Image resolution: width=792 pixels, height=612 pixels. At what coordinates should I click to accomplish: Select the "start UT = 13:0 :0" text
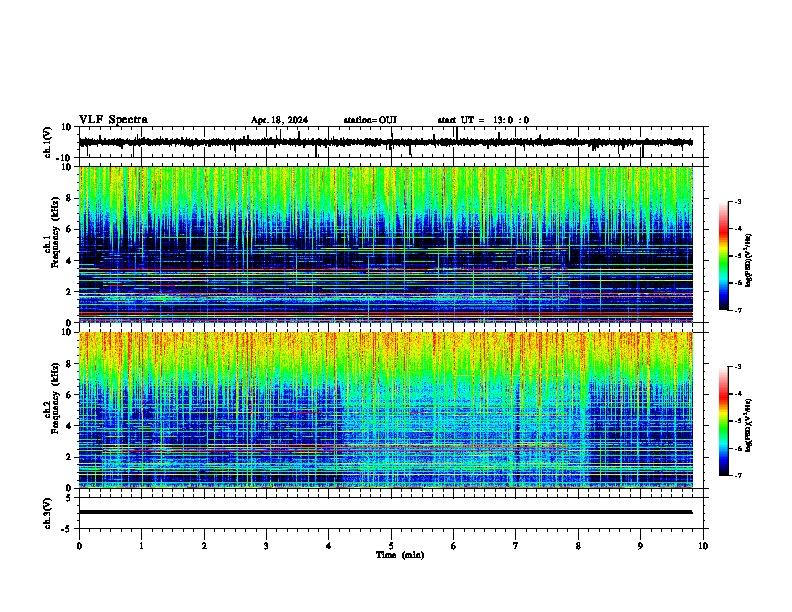click(483, 120)
